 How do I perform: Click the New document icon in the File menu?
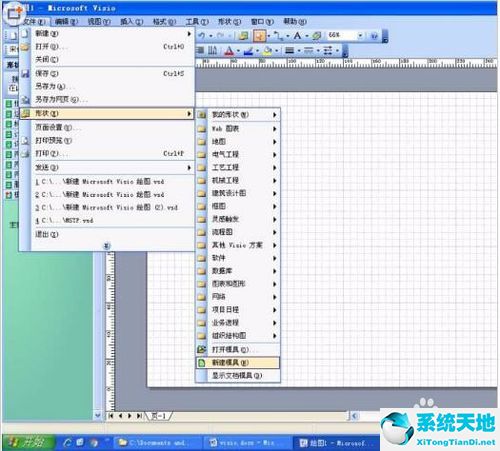coord(25,33)
